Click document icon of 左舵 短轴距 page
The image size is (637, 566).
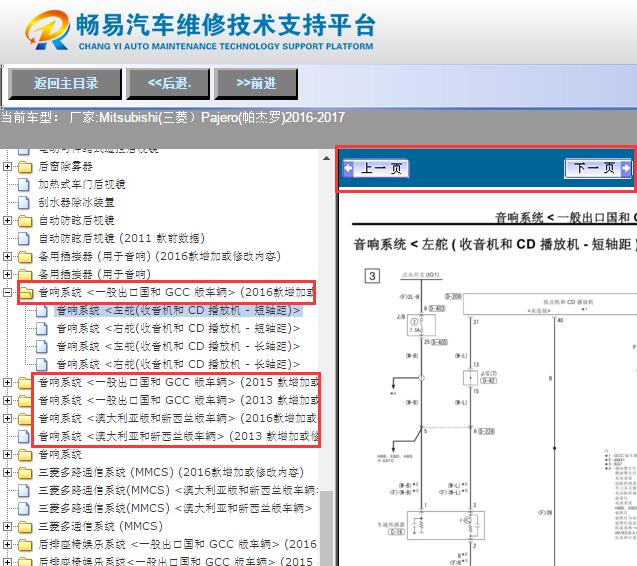click(x=41, y=310)
